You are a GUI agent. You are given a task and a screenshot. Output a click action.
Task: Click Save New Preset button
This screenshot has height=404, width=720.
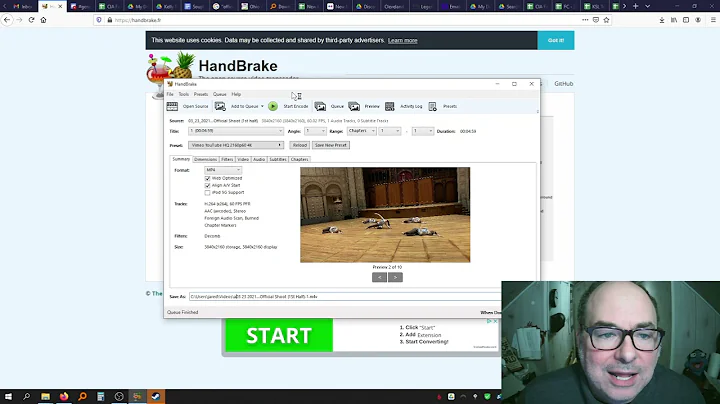pyautogui.click(x=331, y=145)
